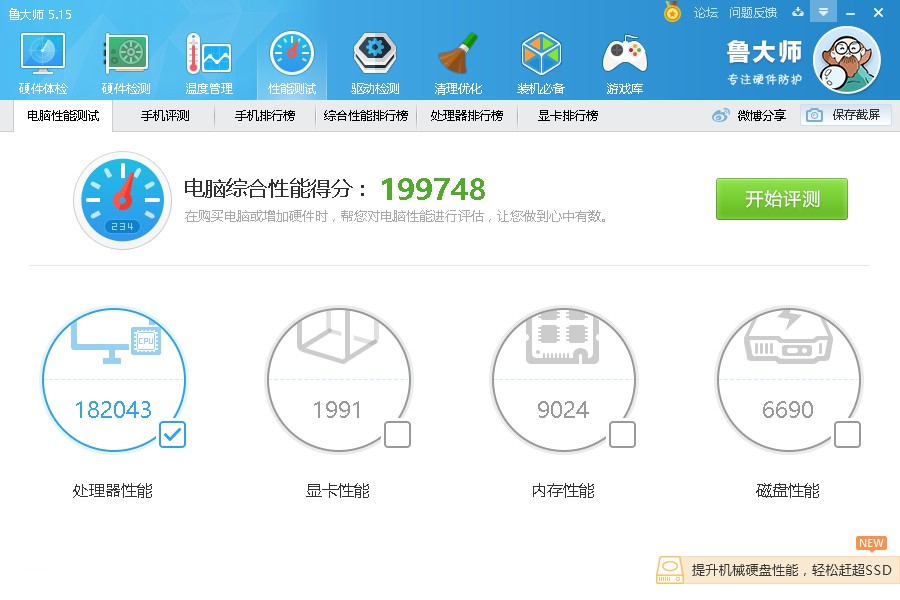Click the gold medal icon in title bar

tap(672, 11)
